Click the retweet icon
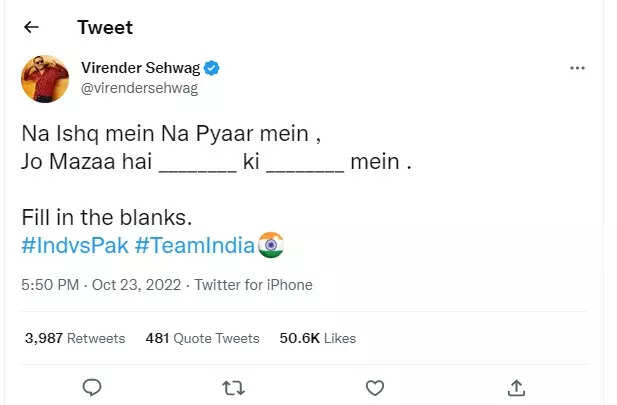Viewport: 617px width, 405px height. pyautogui.click(x=232, y=386)
